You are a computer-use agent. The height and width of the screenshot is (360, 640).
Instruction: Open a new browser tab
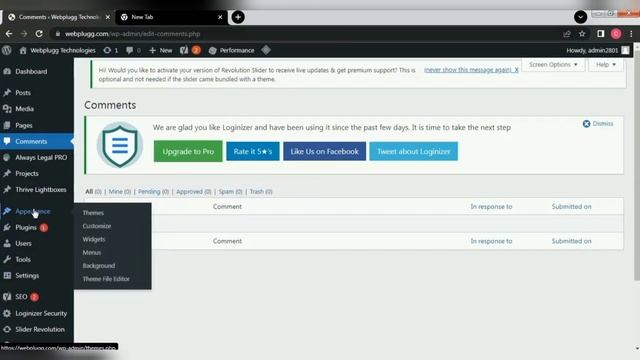(238, 17)
